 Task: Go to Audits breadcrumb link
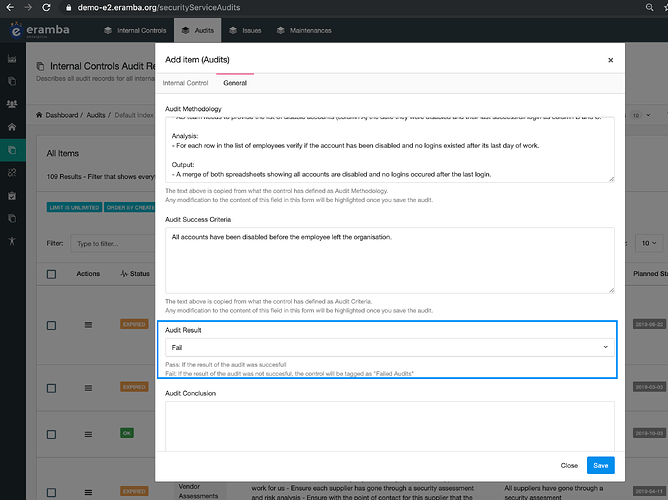(96, 115)
